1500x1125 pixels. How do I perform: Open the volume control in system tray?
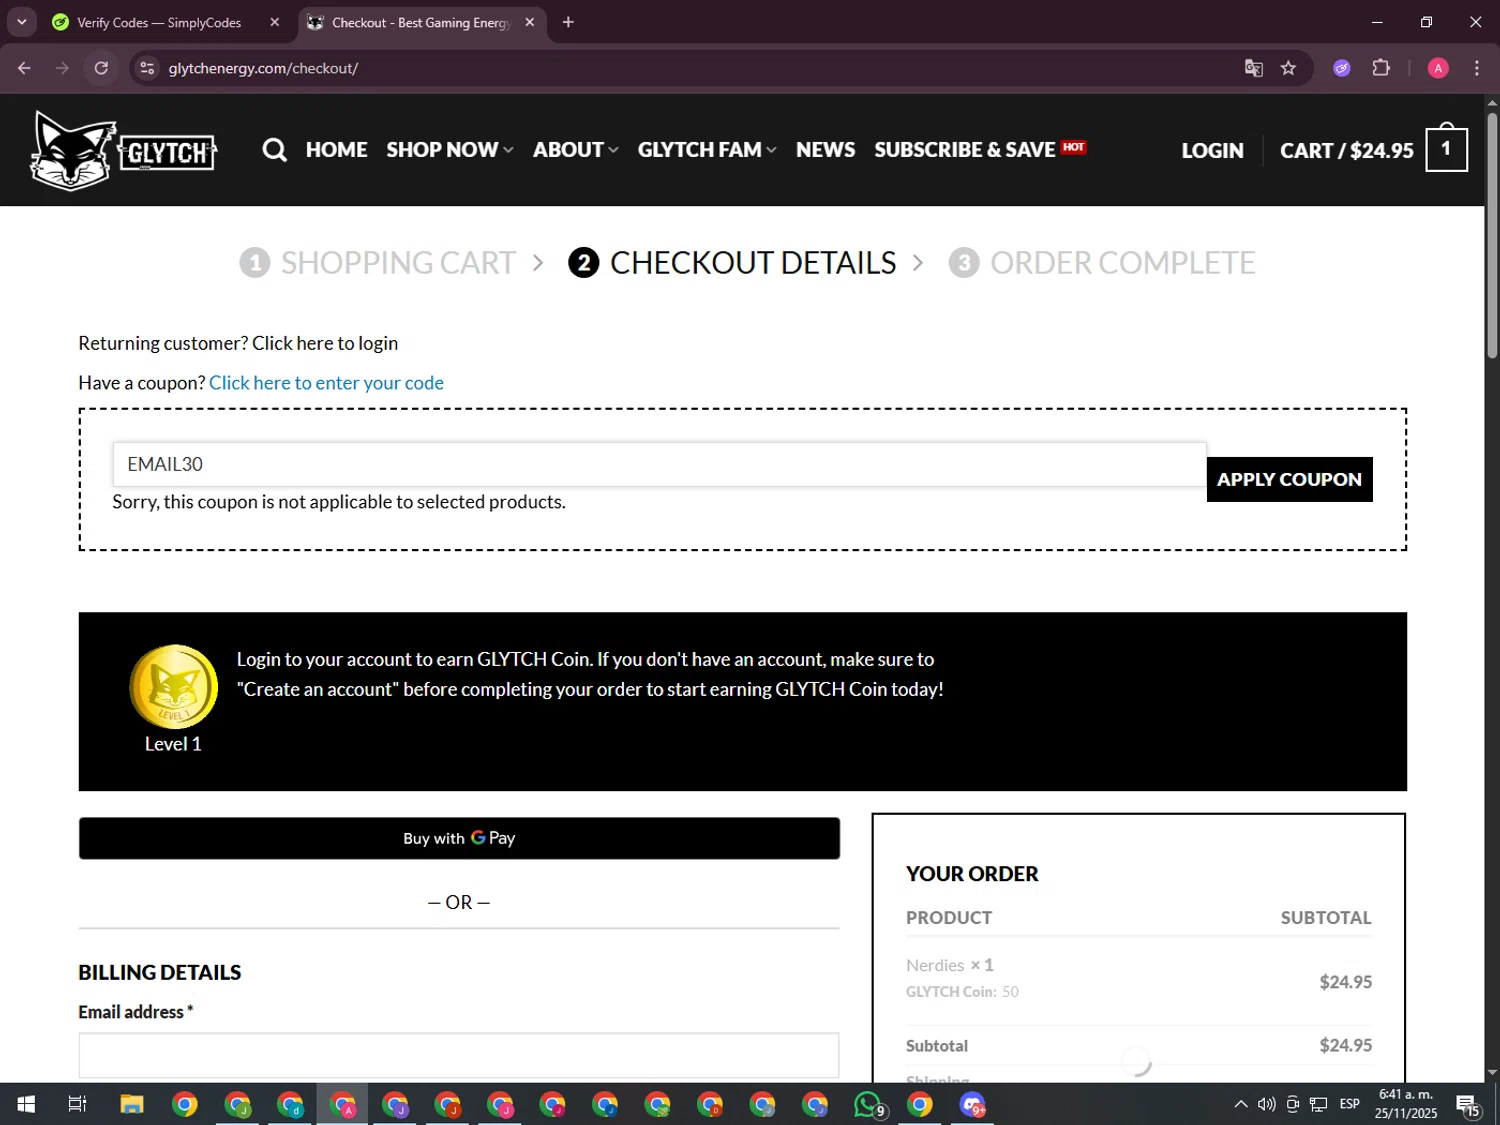[1267, 1104]
